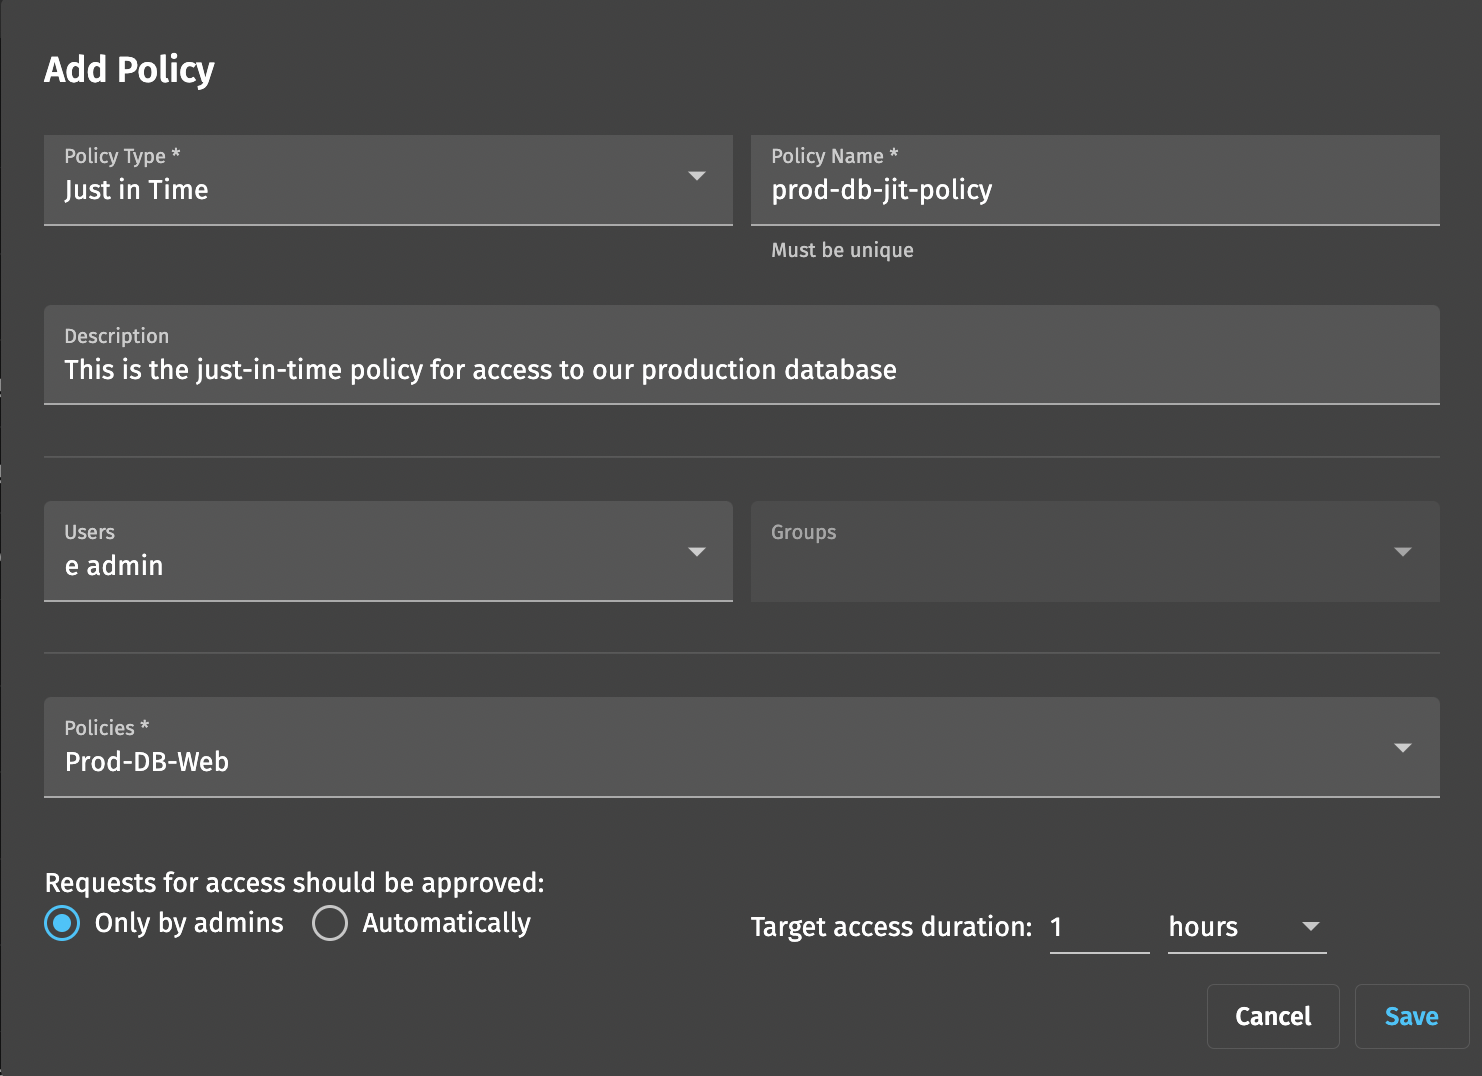Click the target access duration number field

[x=1098, y=928]
